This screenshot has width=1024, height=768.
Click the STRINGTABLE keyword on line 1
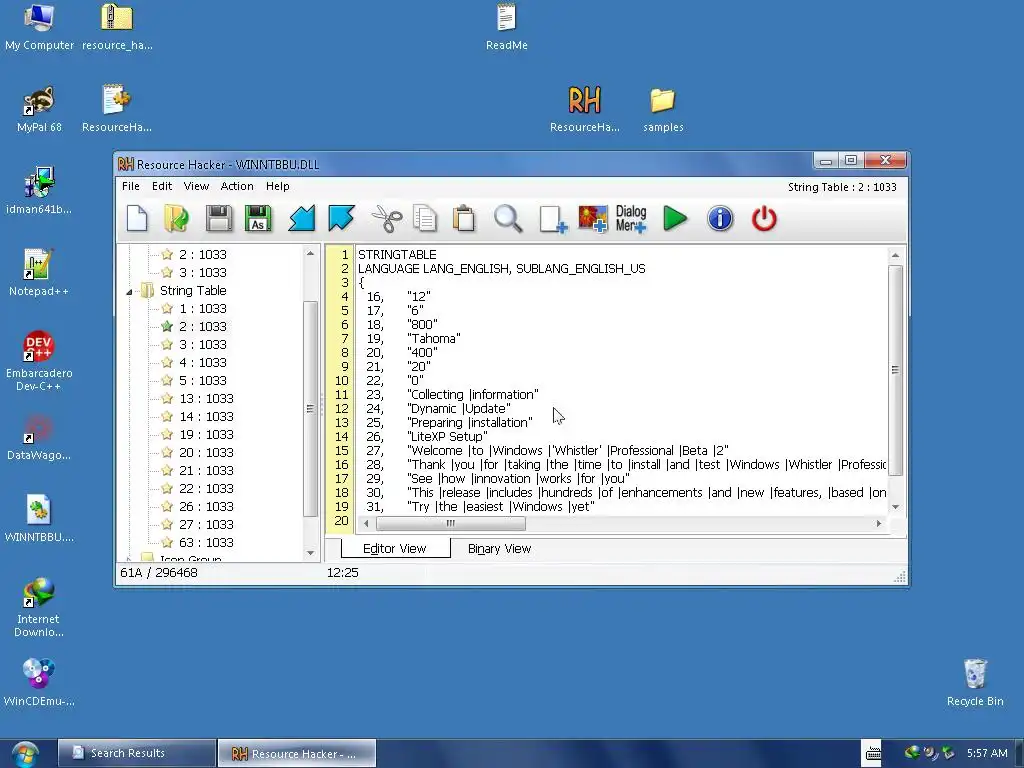point(397,254)
